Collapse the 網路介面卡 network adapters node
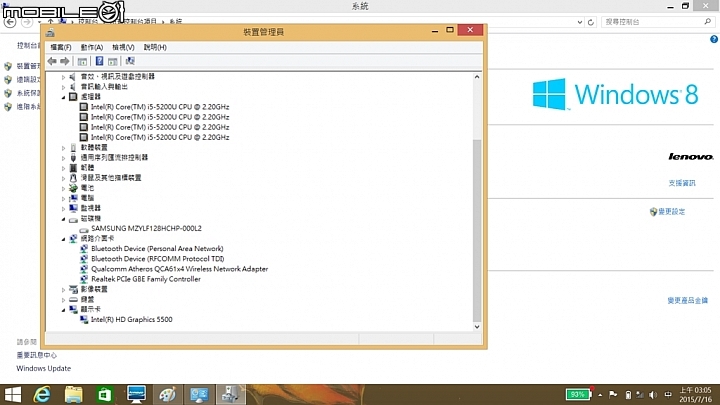Viewport: 720px width, 405px height. point(63,239)
